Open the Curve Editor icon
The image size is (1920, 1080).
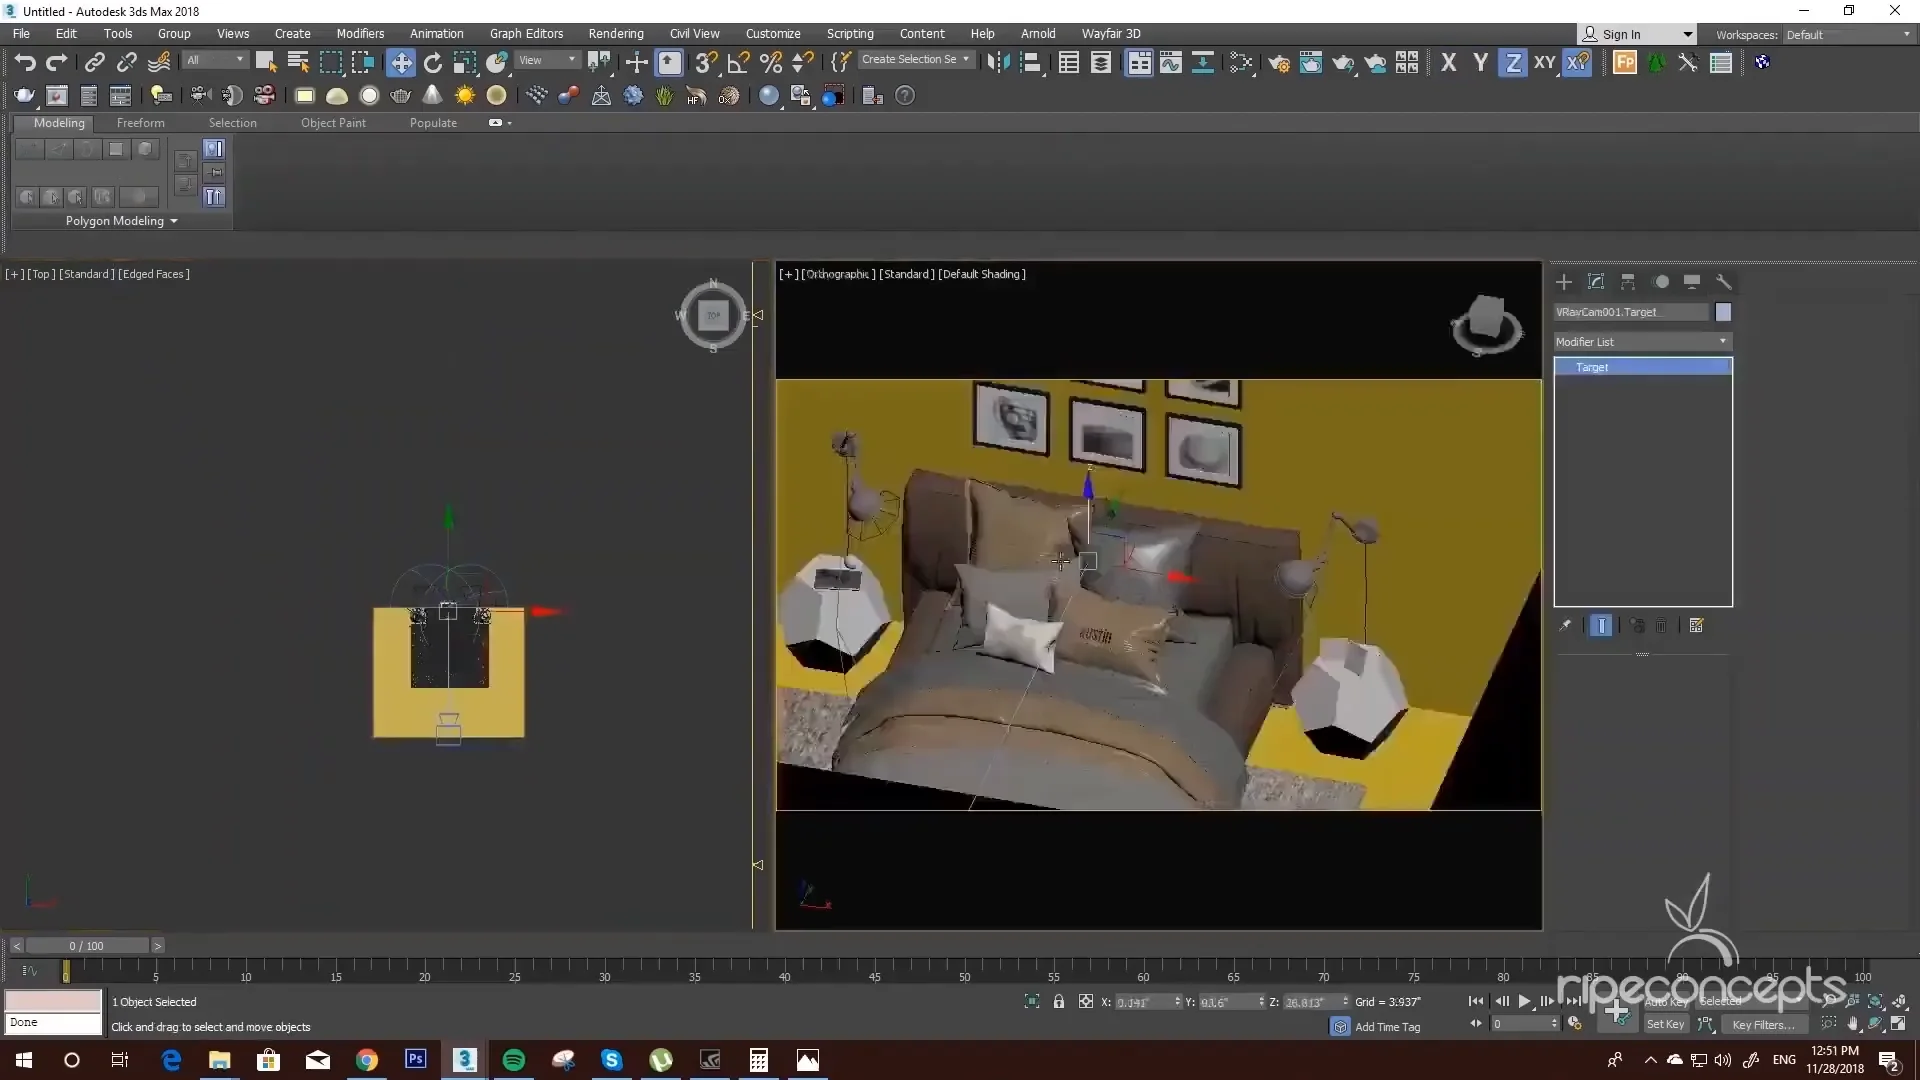point(1171,63)
